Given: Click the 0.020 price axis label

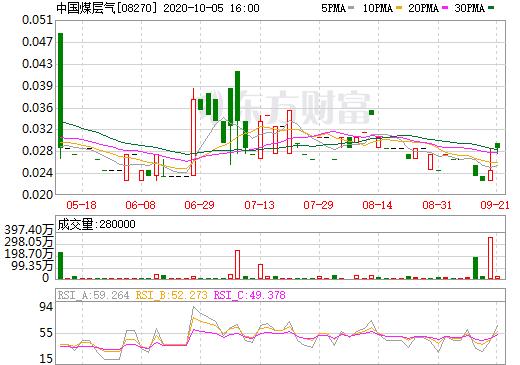Looking at the screenshot, I should pyautogui.click(x=37, y=194).
